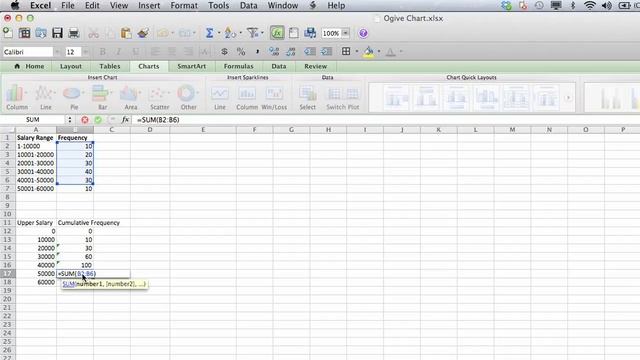The image size is (640, 360).
Task: Click the Paste clipboard icon
Action: pos(126,33)
